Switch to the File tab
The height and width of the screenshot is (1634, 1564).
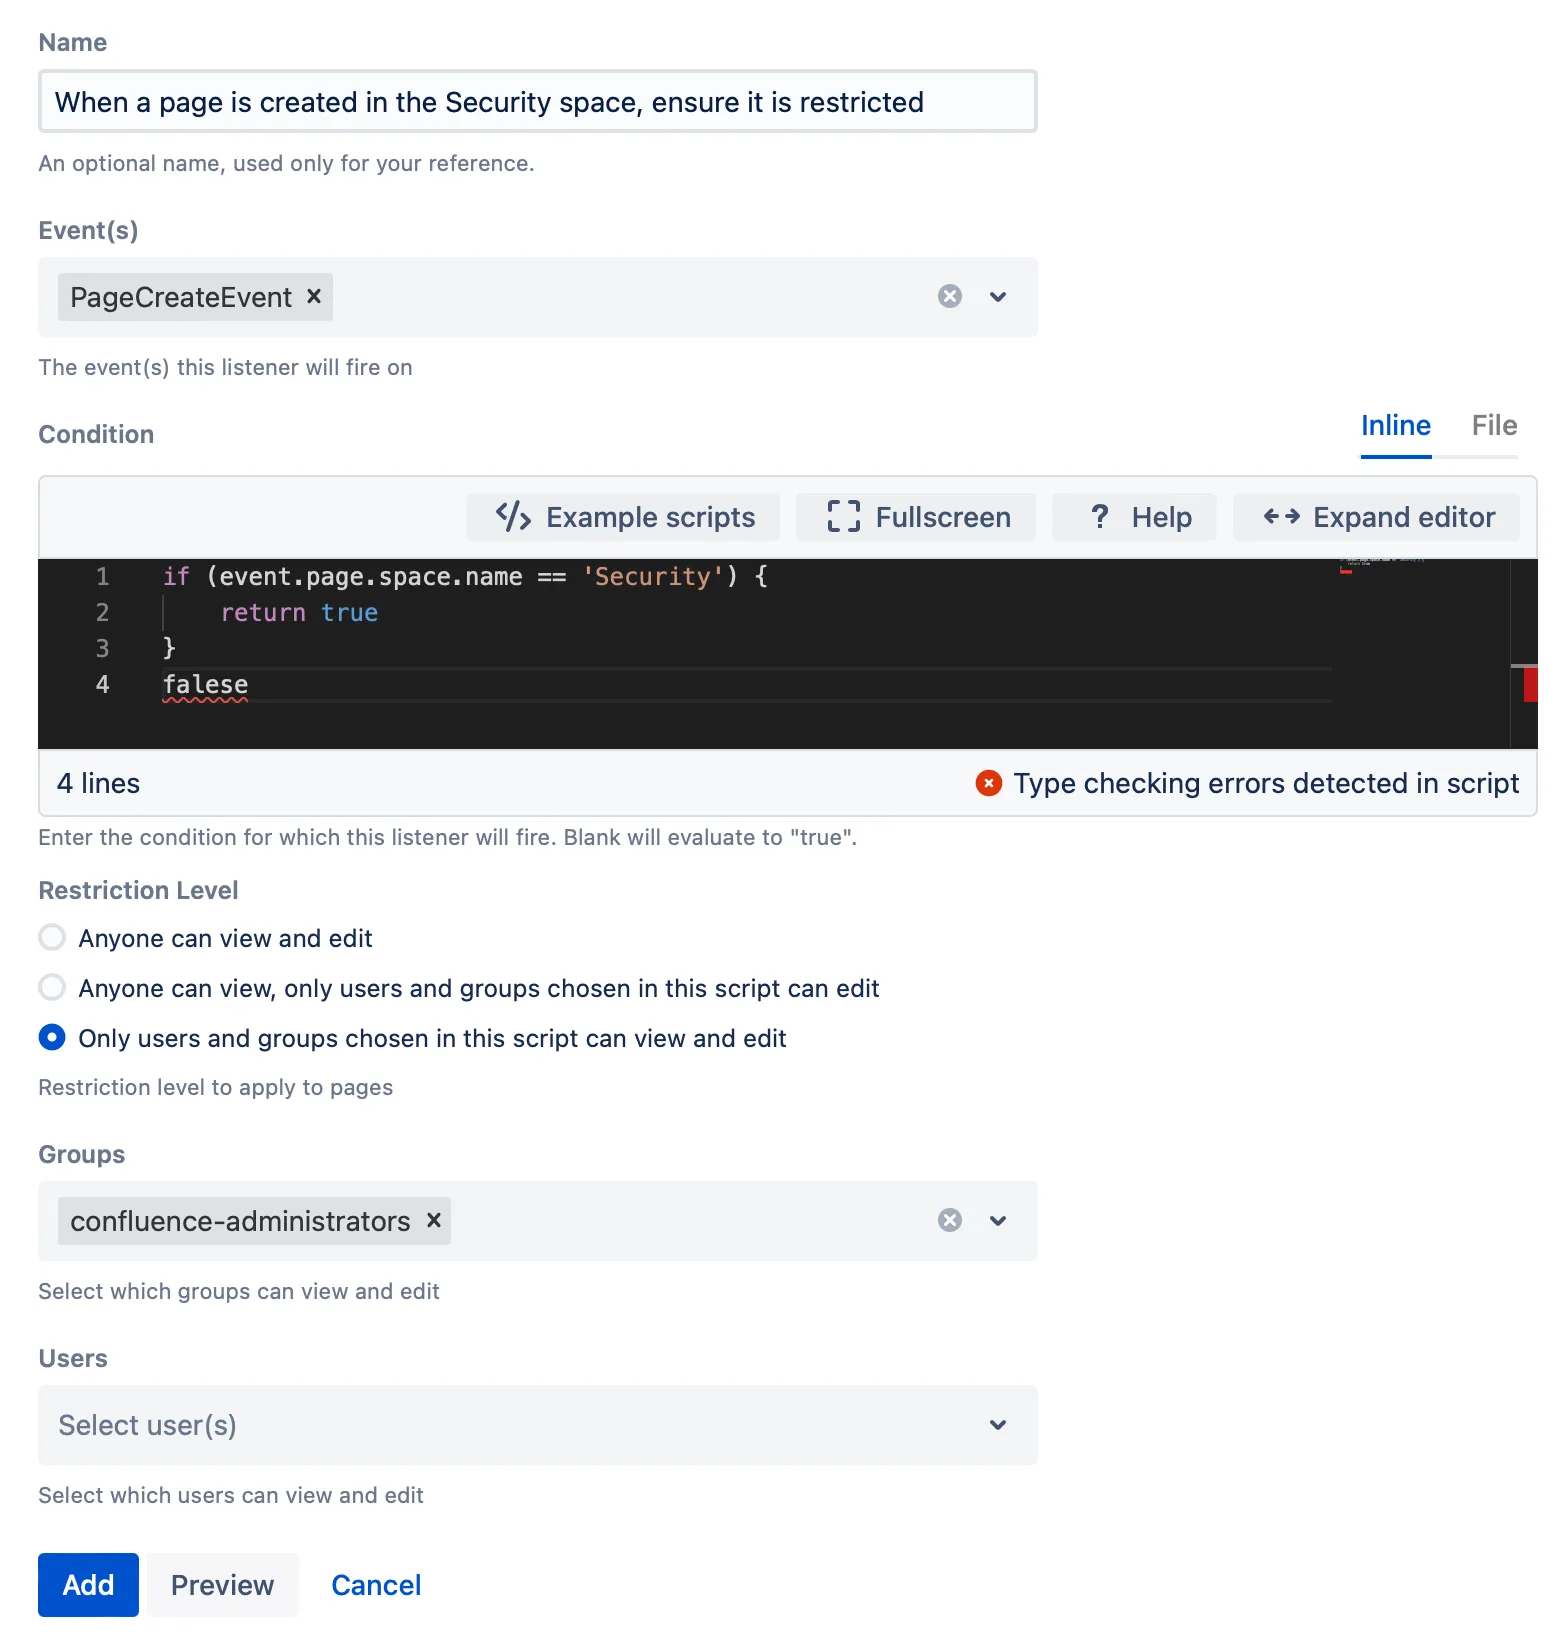[x=1494, y=426]
